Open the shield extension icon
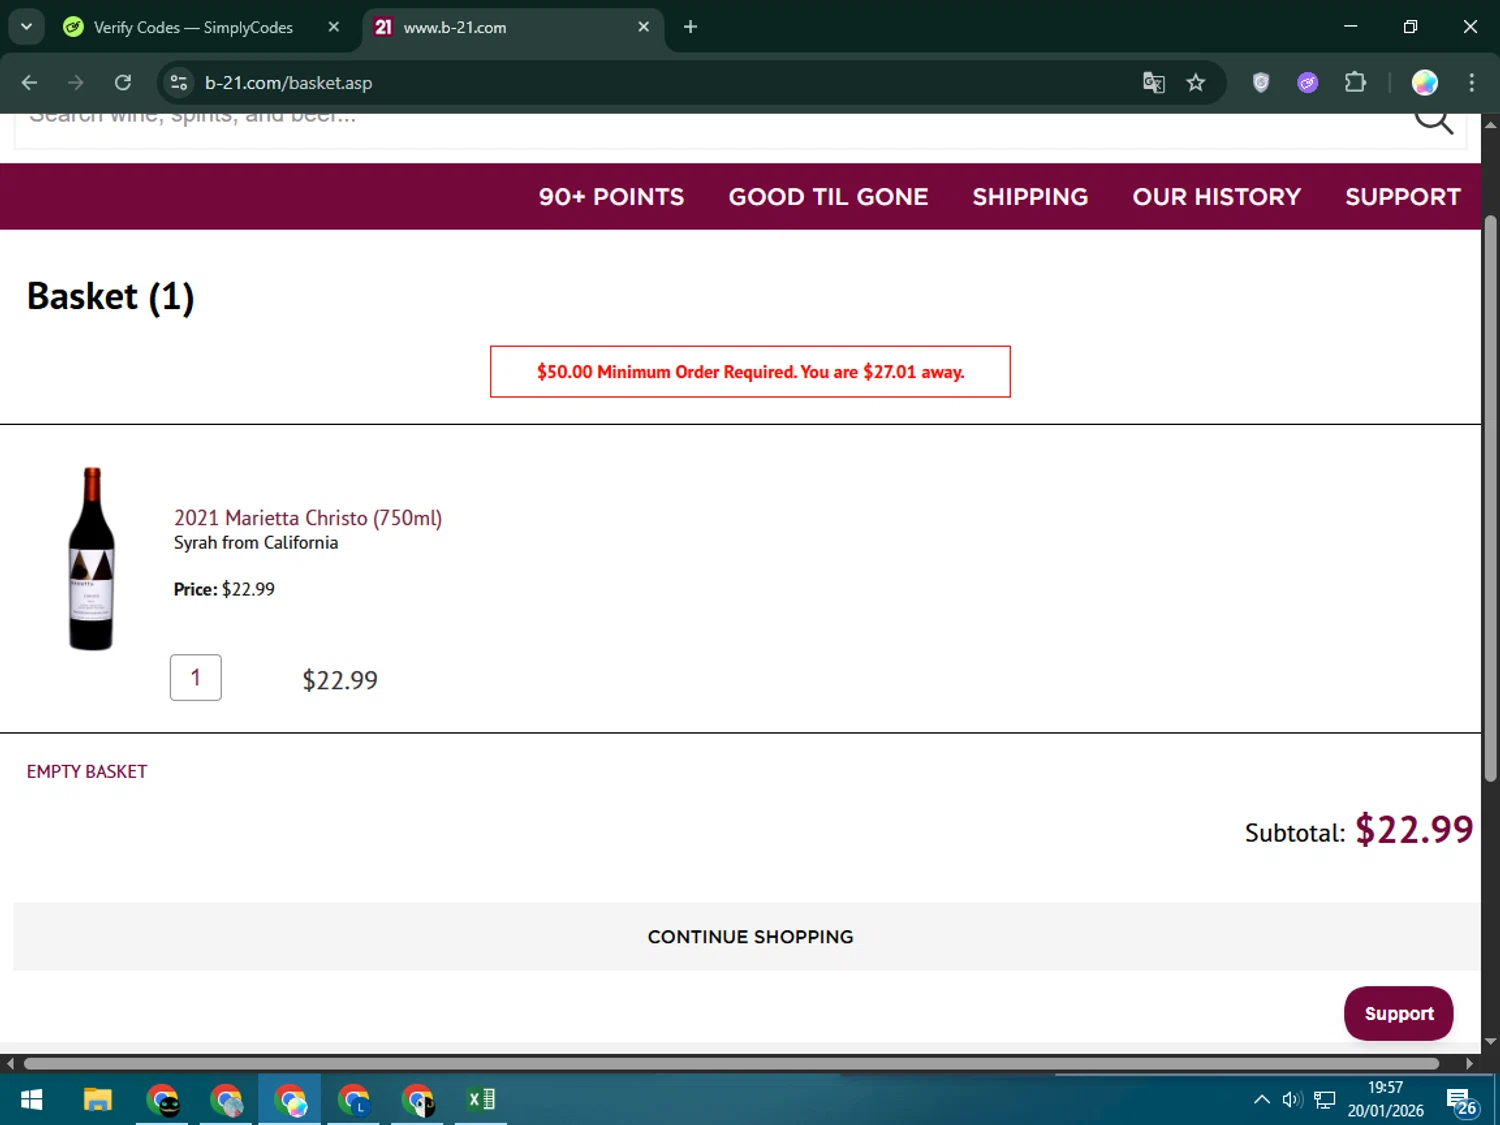Image resolution: width=1500 pixels, height=1125 pixels. 1261,83
